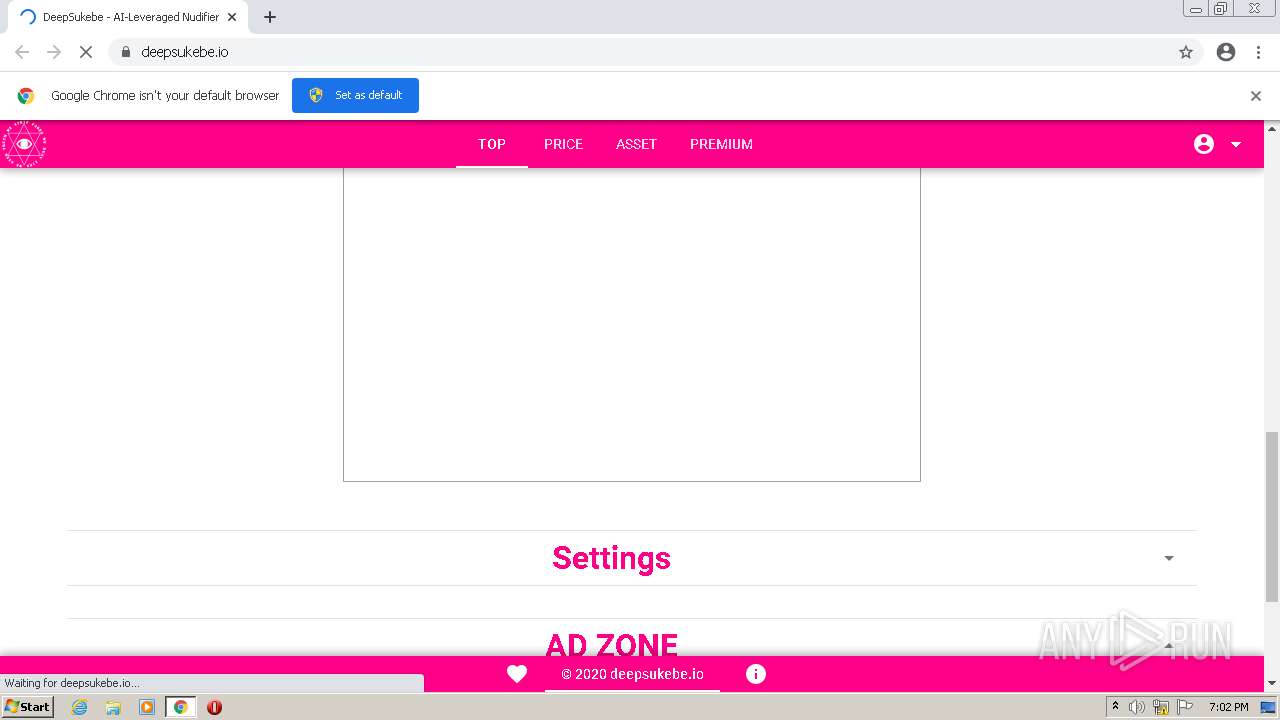
Task: Click the red Opera-style taskbar icon
Action: 214,707
